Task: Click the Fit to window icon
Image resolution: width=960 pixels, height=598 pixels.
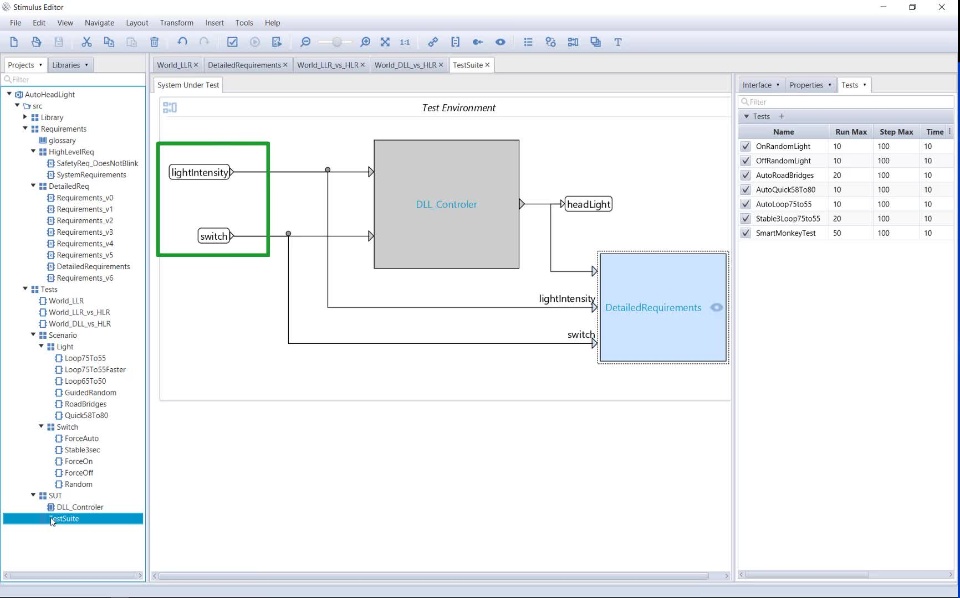Action: pyautogui.click(x=385, y=42)
